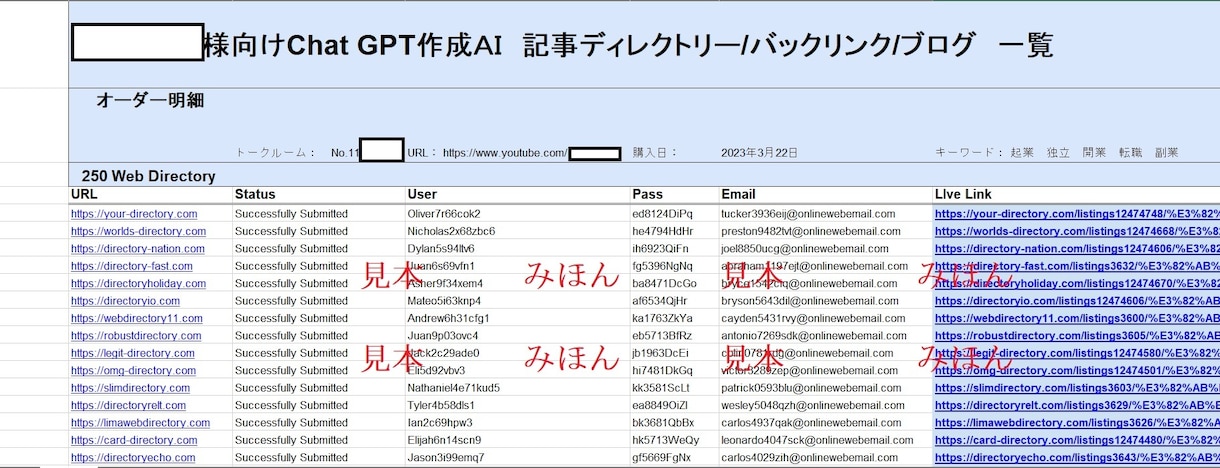Select email cell preston9482lvt@onlinewebemail.com
Image resolution: width=1220 pixels, height=468 pixels.
point(811,231)
